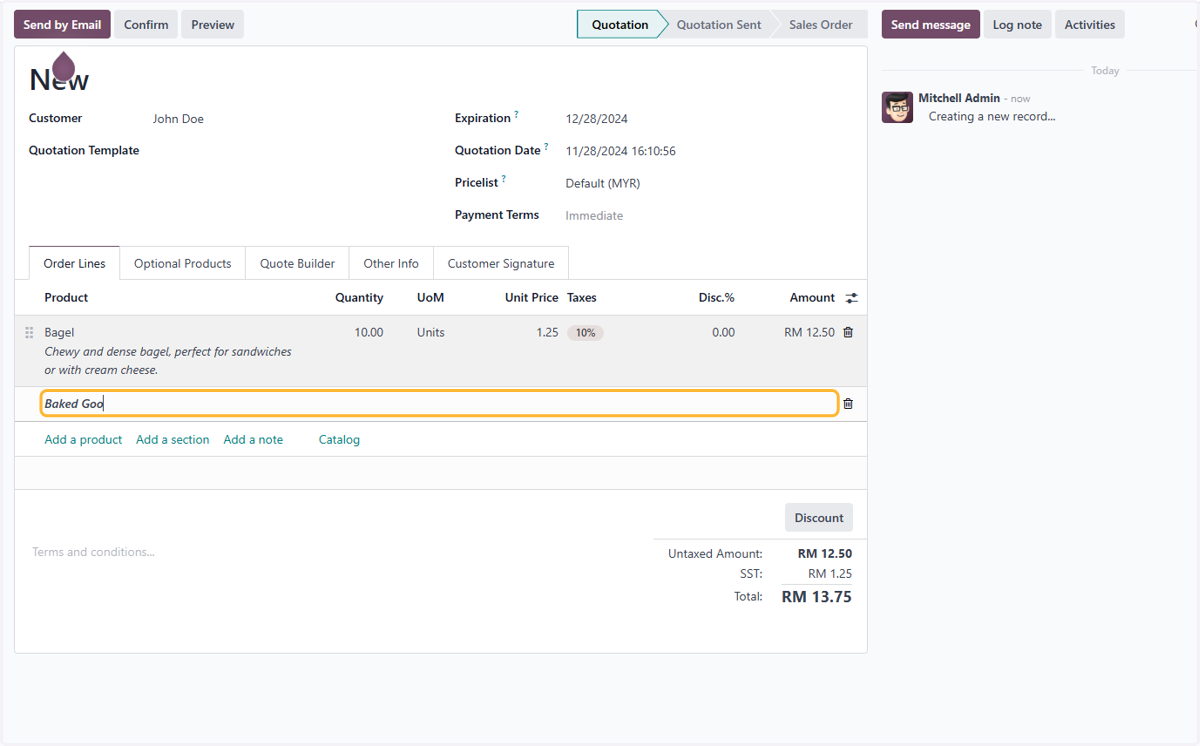1200x746 pixels.
Task: Grab the Bagel row drag handle
Action: pyautogui.click(x=29, y=332)
